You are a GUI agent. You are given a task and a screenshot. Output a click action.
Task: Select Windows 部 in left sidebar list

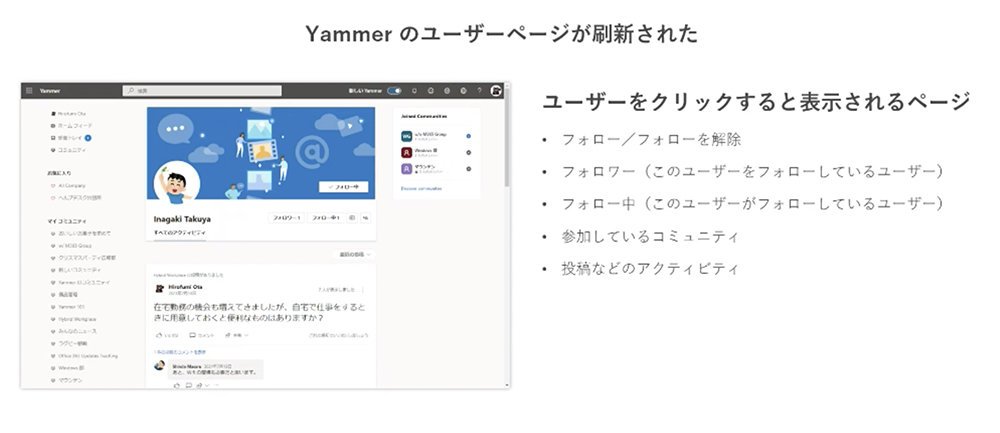click(67, 368)
